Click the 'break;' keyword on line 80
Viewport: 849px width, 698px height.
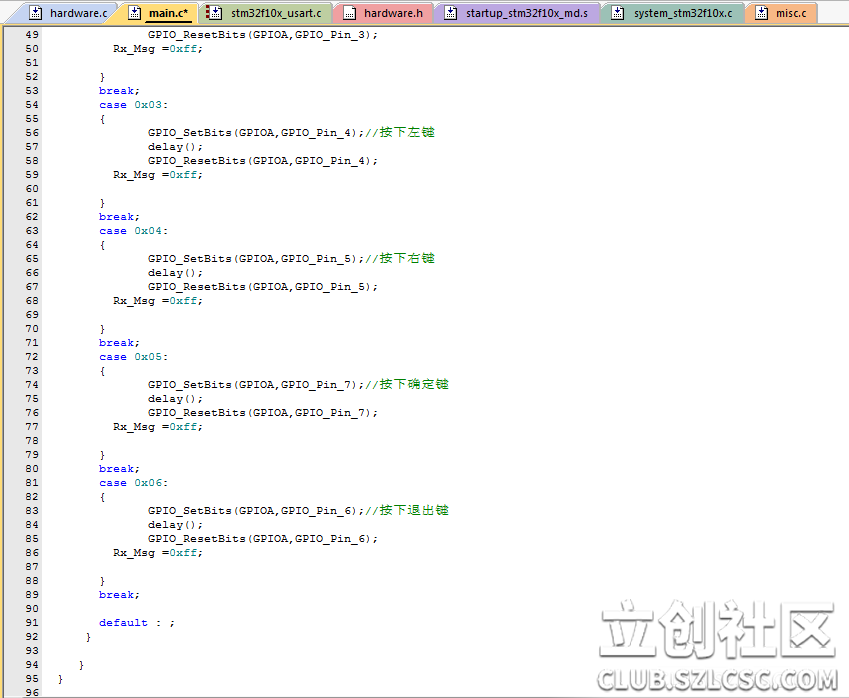coord(119,469)
